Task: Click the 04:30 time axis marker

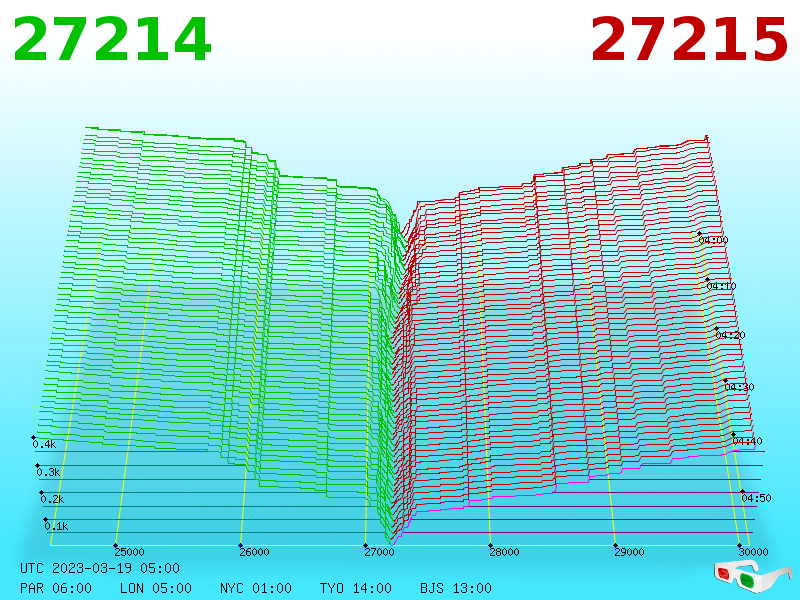Action: (x=739, y=387)
